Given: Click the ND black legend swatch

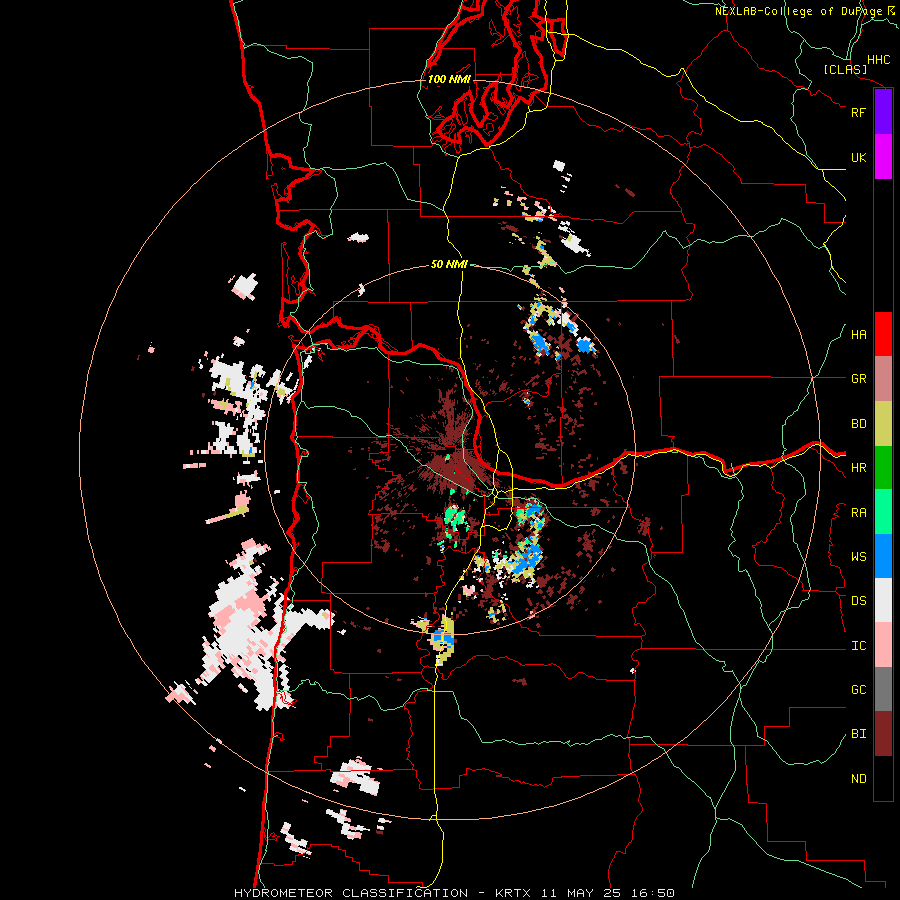Looking at the screenshot, I should pos(883,778).
